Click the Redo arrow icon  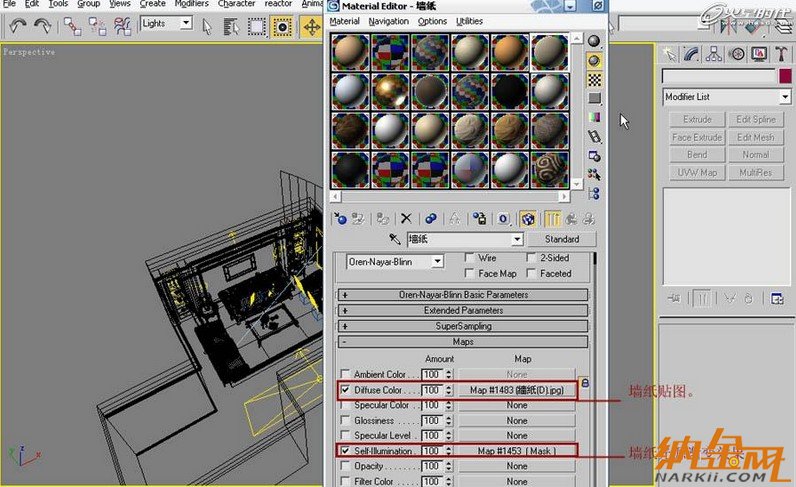(x=43, y=25)
